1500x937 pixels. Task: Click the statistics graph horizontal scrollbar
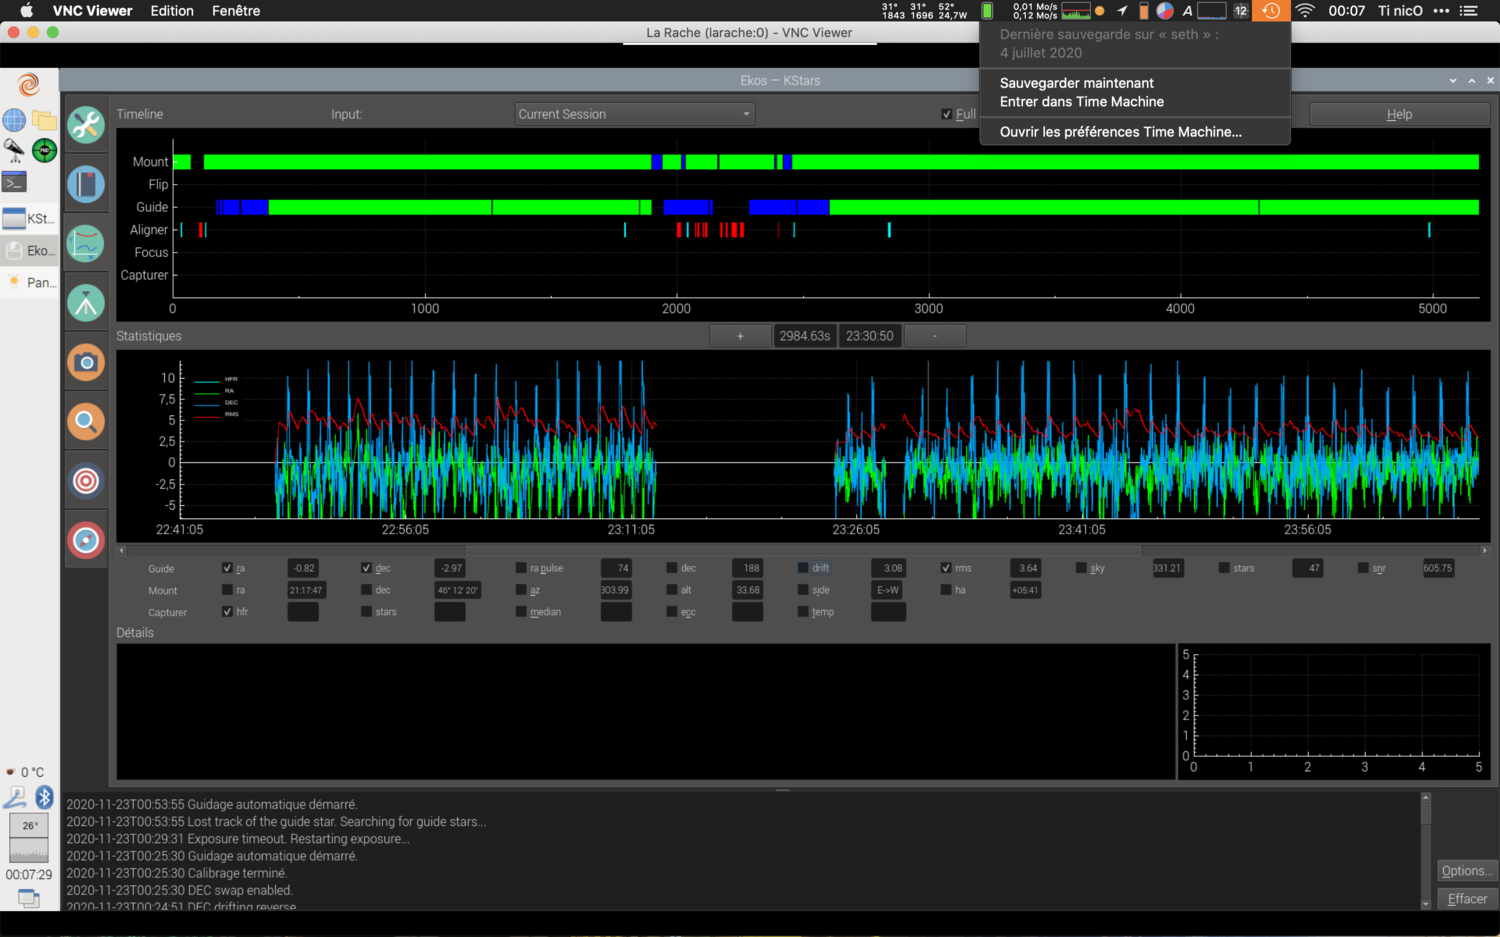802,550
